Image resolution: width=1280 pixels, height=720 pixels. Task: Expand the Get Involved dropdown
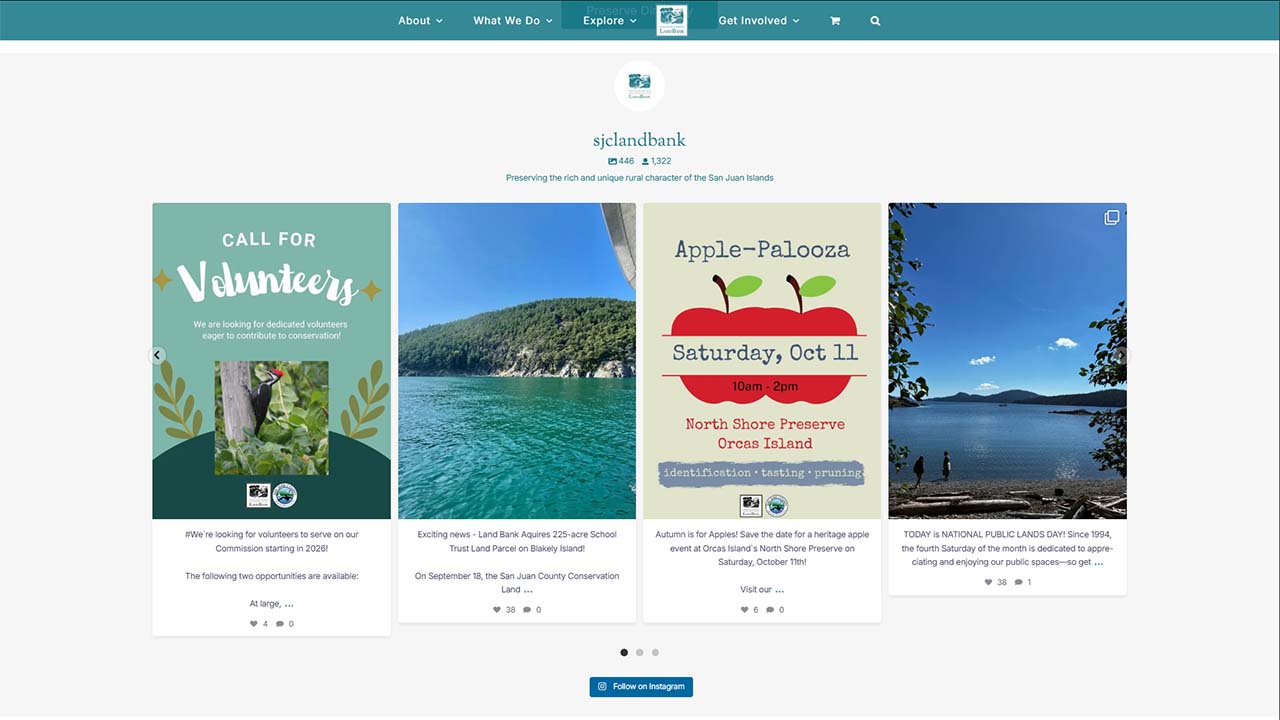(x=759, y=21)
